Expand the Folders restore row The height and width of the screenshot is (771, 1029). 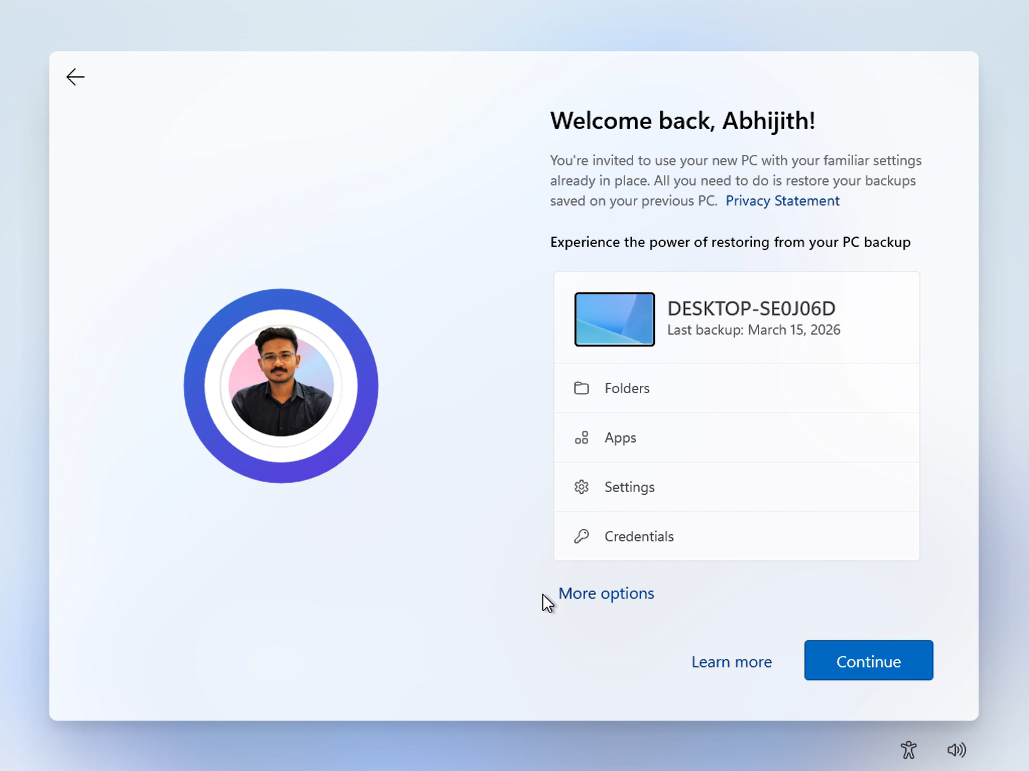tap(736, 388)
